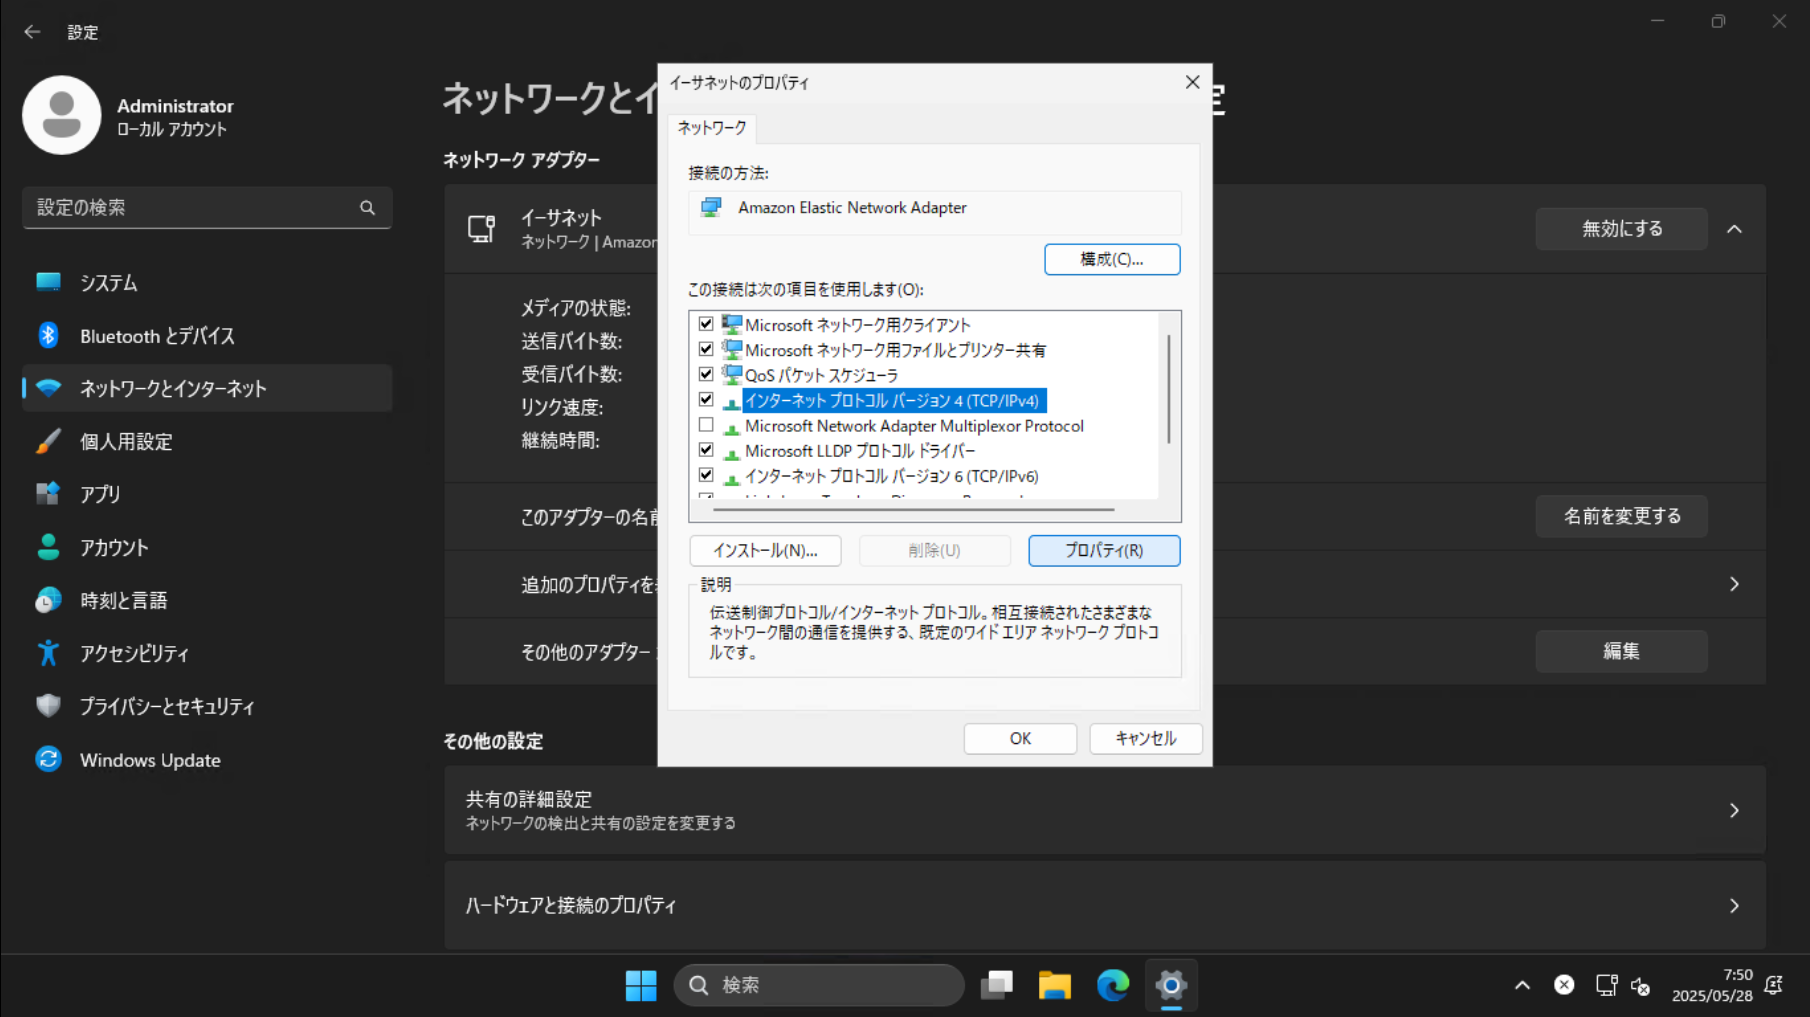Click the taskbar 検索 search box

pyautogui.click(x=819, y=985)
